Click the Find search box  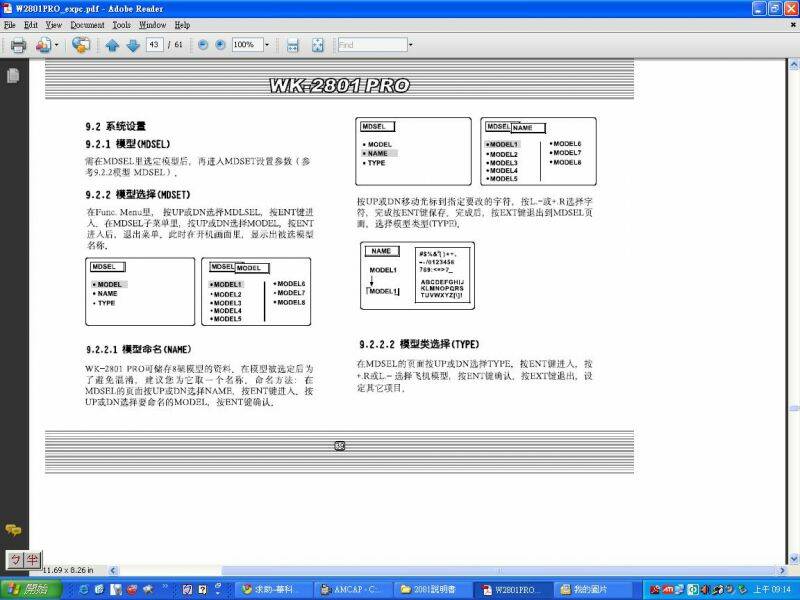(x=372, y=45)
